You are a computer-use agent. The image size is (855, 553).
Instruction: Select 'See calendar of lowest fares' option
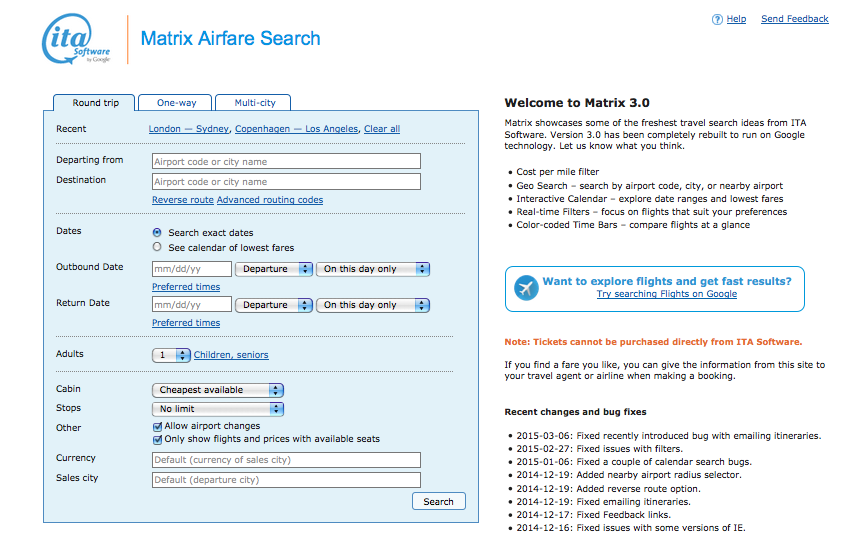pyautogui.click(x=157, y=247)
